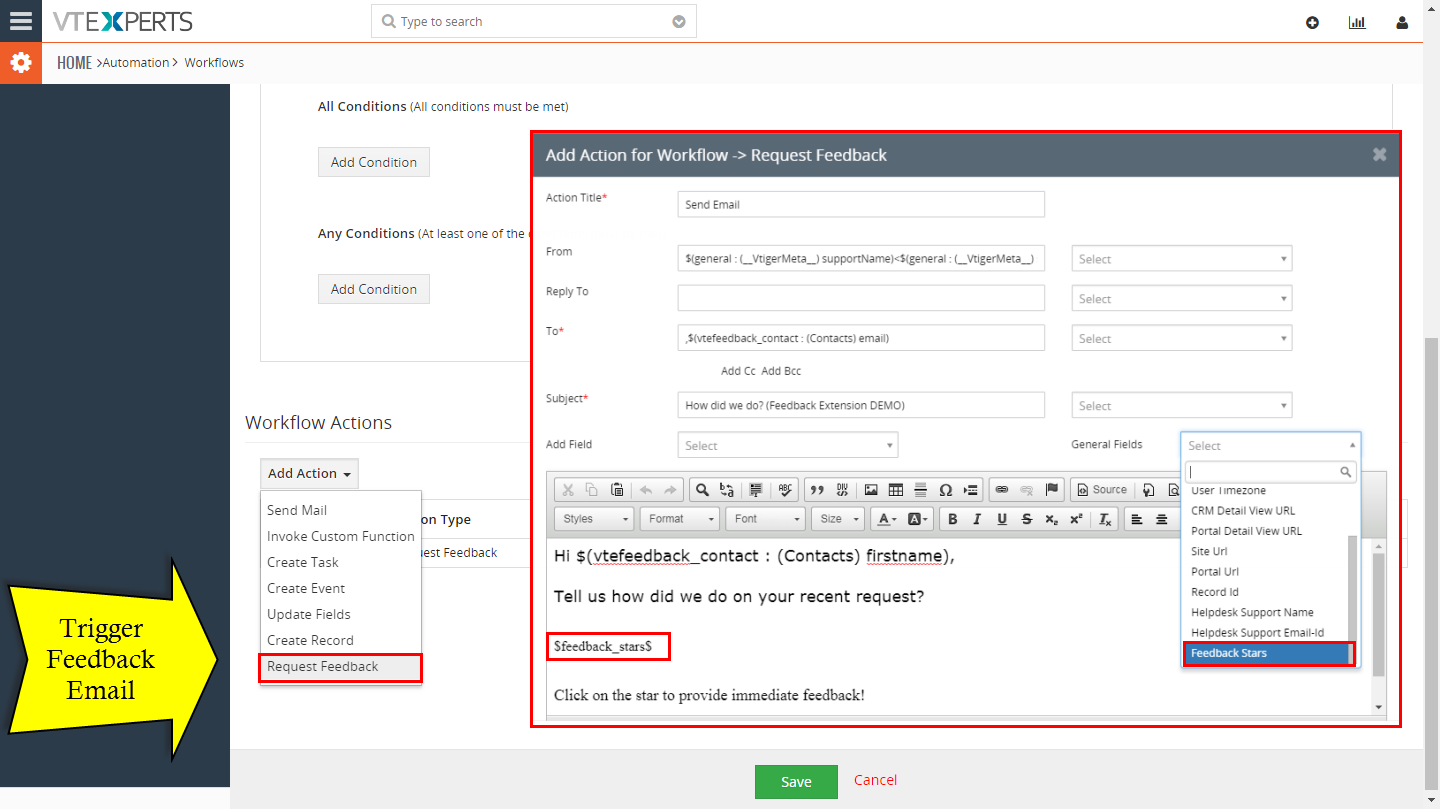Click the Action Title input field
Screen dimensions: 1440x809
[x=861, y=204]
